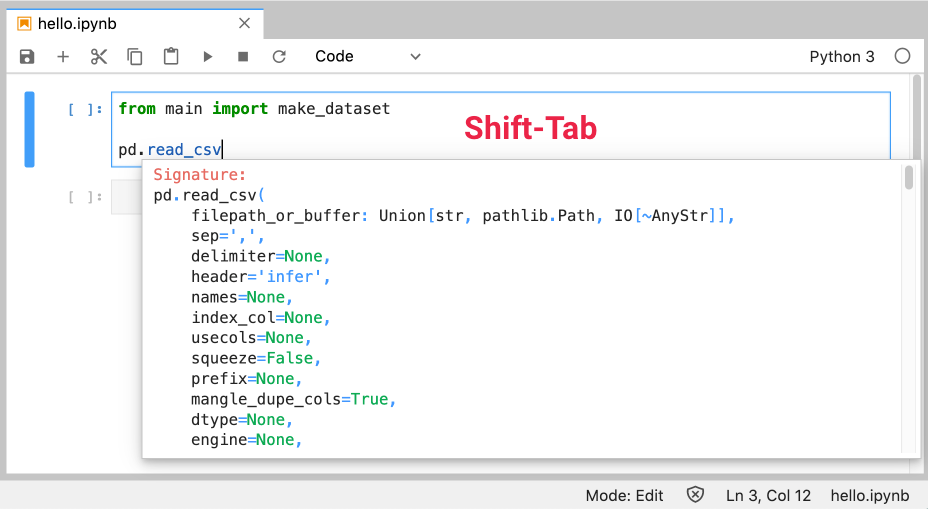The image size is (928, 509).
Task: Click the kernel status circle indicator
Action: (x=902, y=57)
